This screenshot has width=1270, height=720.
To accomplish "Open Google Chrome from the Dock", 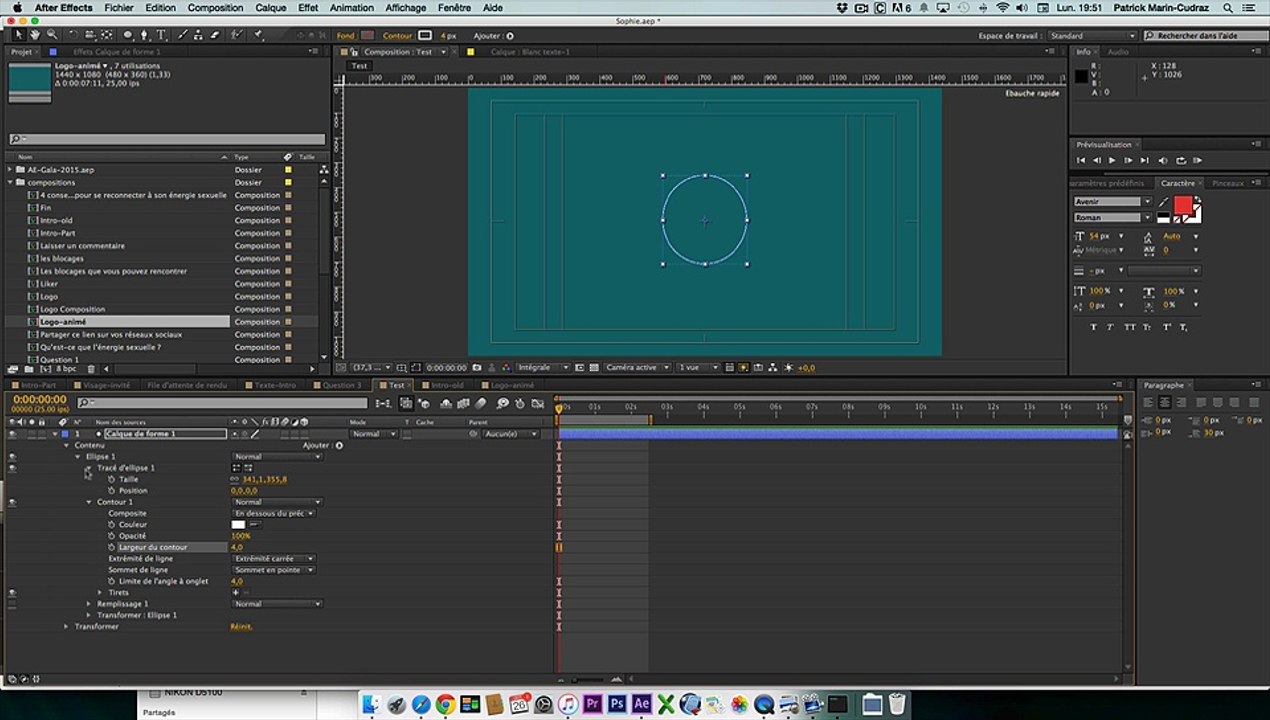I will [x=445, y=704].
